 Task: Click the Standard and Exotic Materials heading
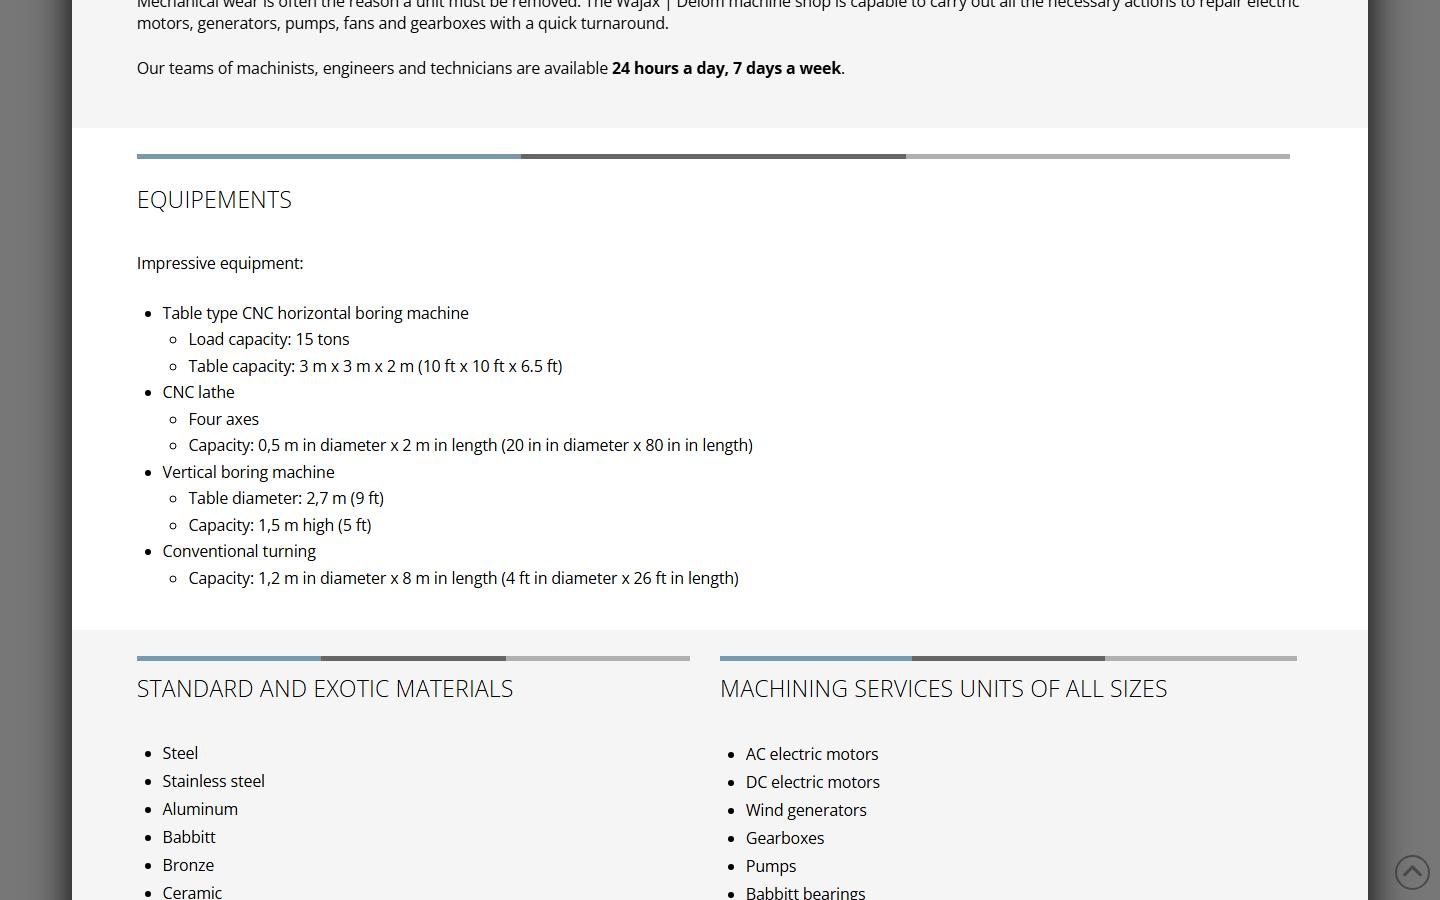pos(325,689)
